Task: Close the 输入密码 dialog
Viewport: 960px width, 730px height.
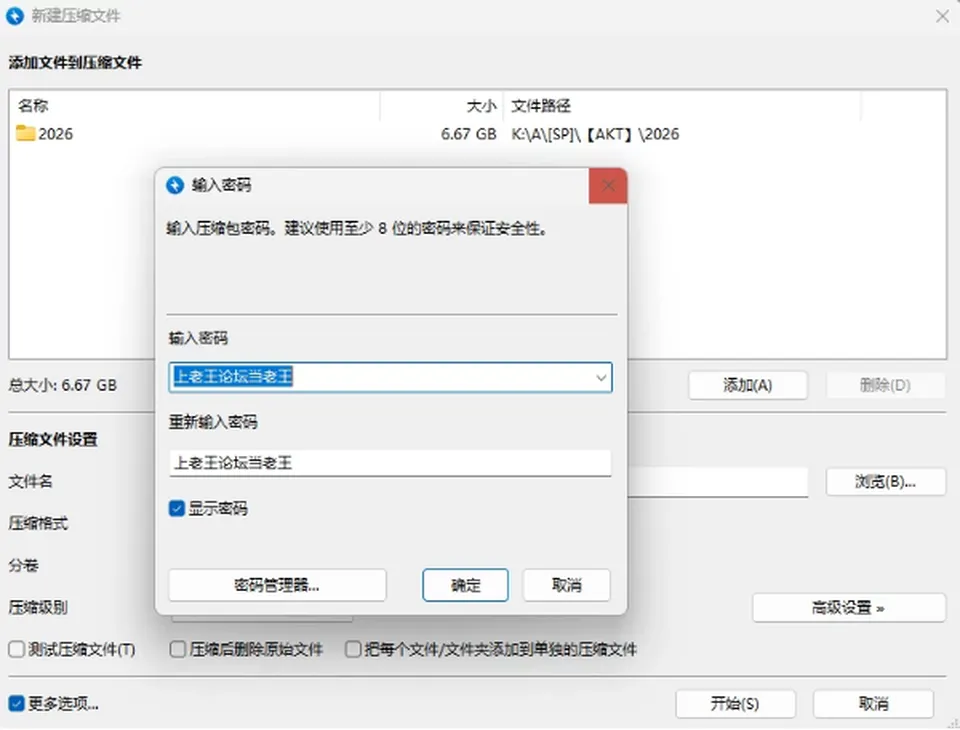Action: pos(608,186)
